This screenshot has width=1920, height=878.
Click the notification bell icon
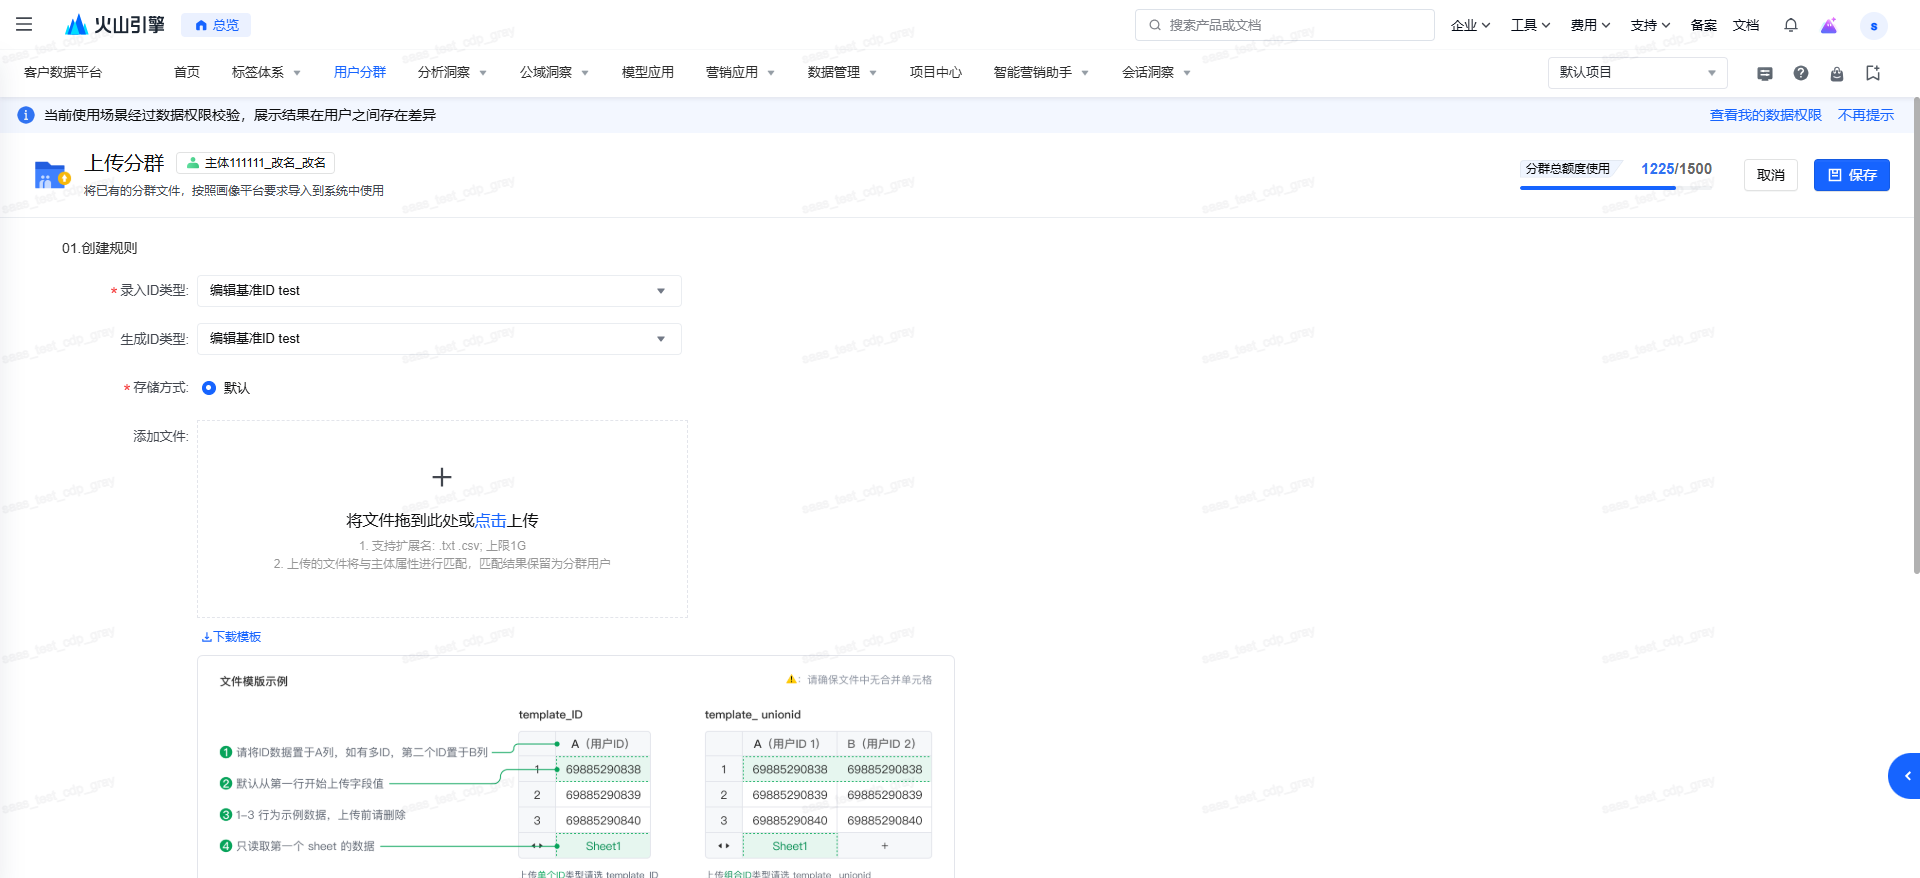(1790, 25)
